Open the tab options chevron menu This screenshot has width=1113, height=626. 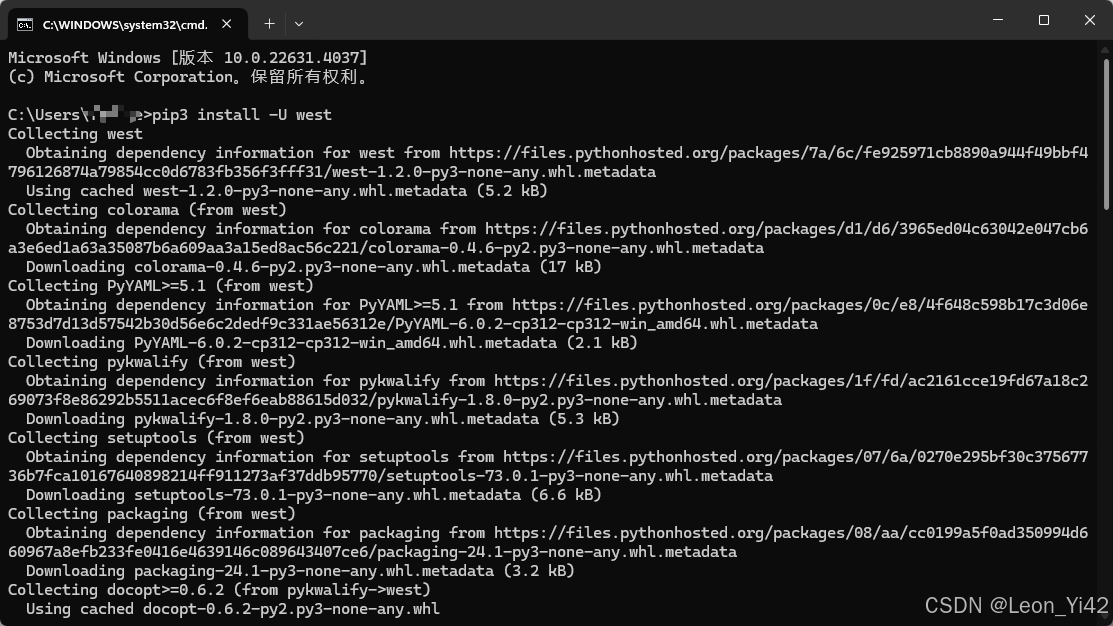298,23
